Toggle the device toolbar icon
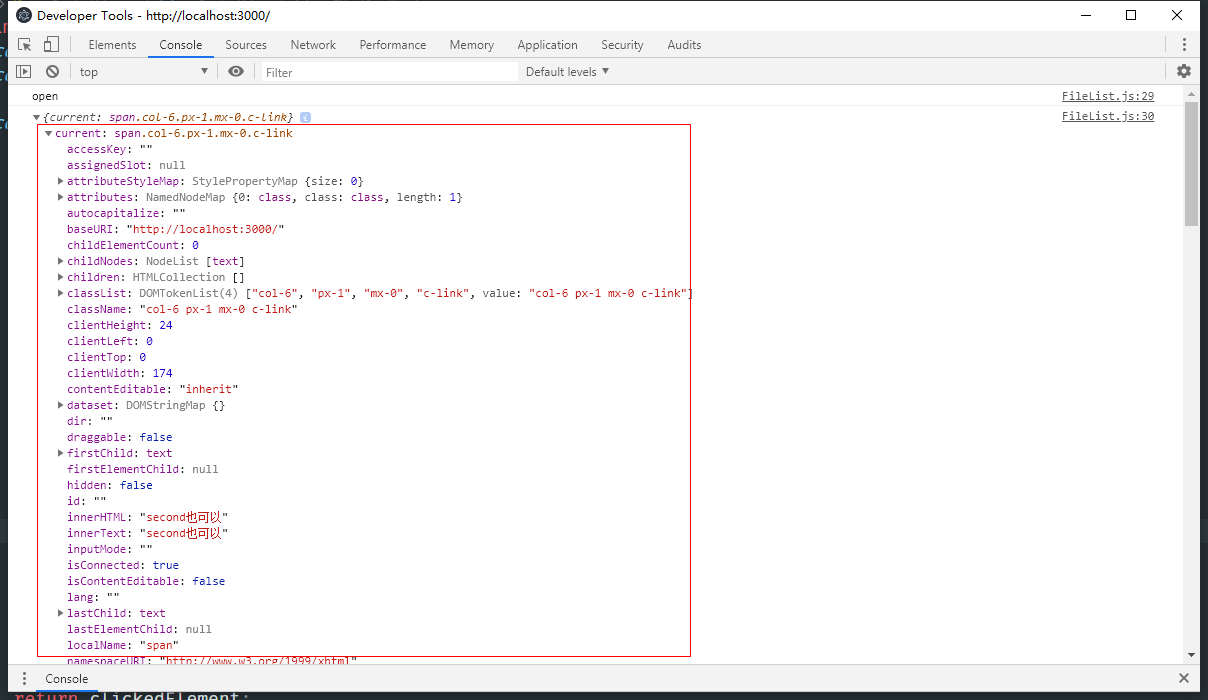1208x700 pixels. (51, 45)
